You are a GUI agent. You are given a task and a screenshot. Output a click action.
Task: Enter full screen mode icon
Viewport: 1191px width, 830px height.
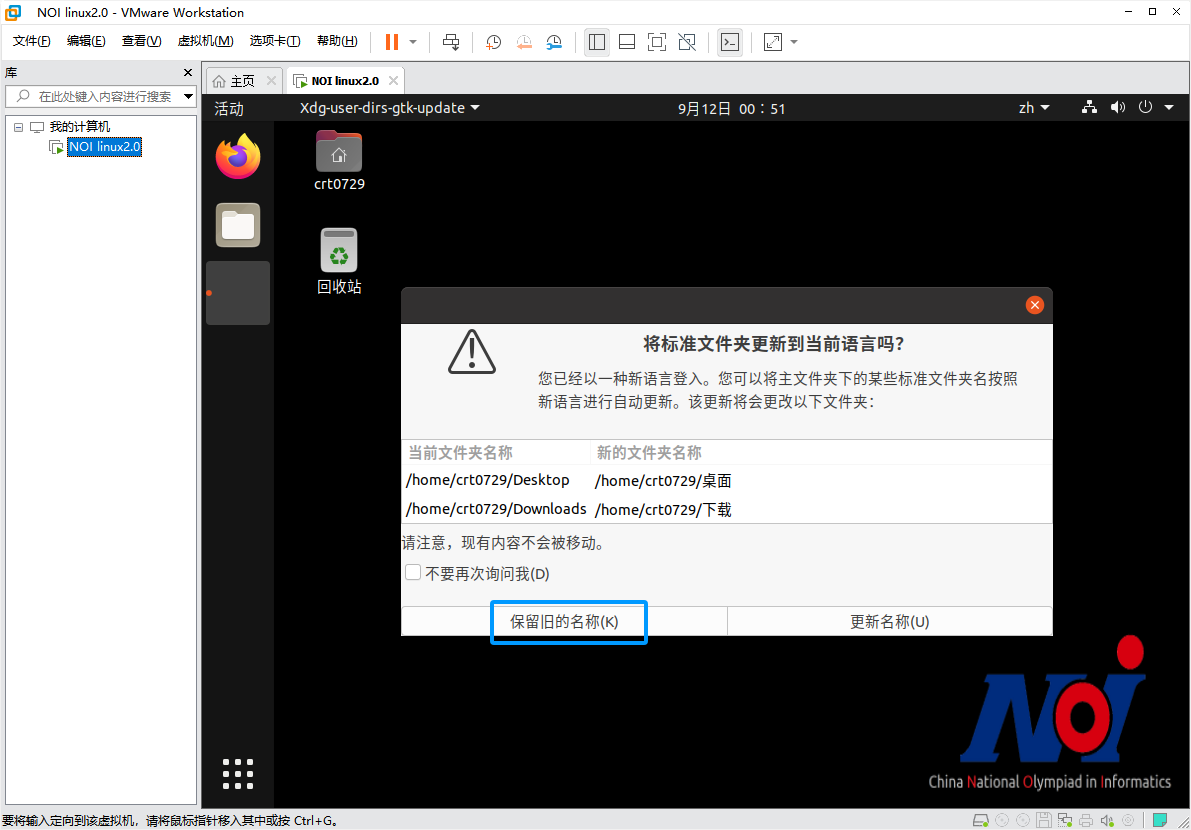[657, 42]
